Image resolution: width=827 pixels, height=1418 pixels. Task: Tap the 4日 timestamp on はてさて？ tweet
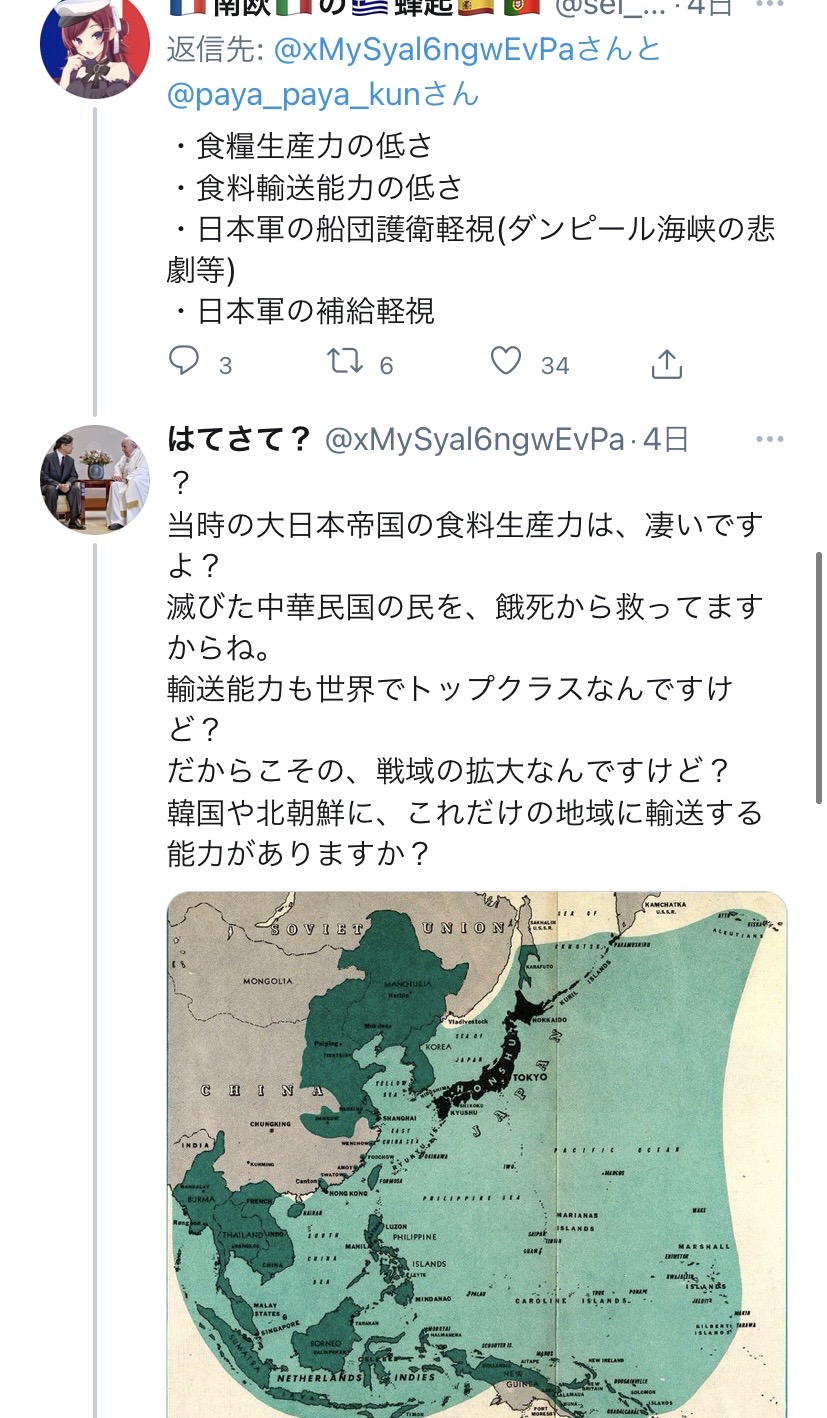tap(666, 440)
